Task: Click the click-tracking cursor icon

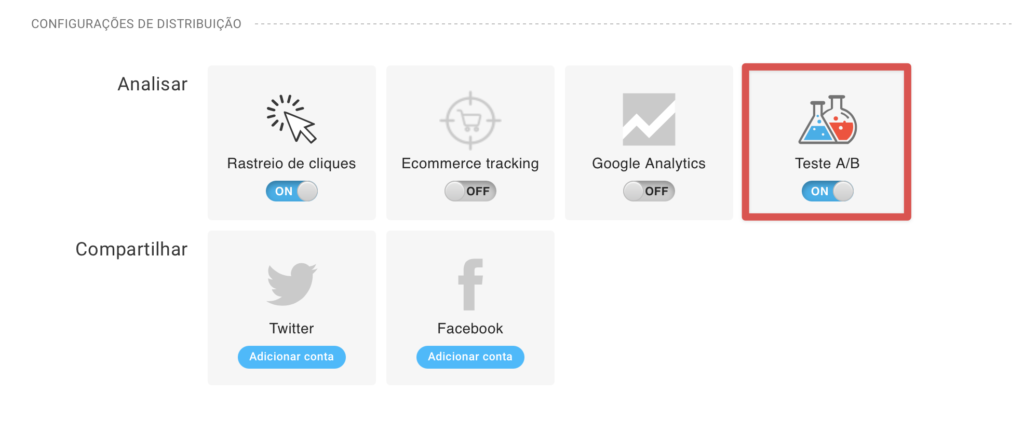Action: click(x=291, y=119)
